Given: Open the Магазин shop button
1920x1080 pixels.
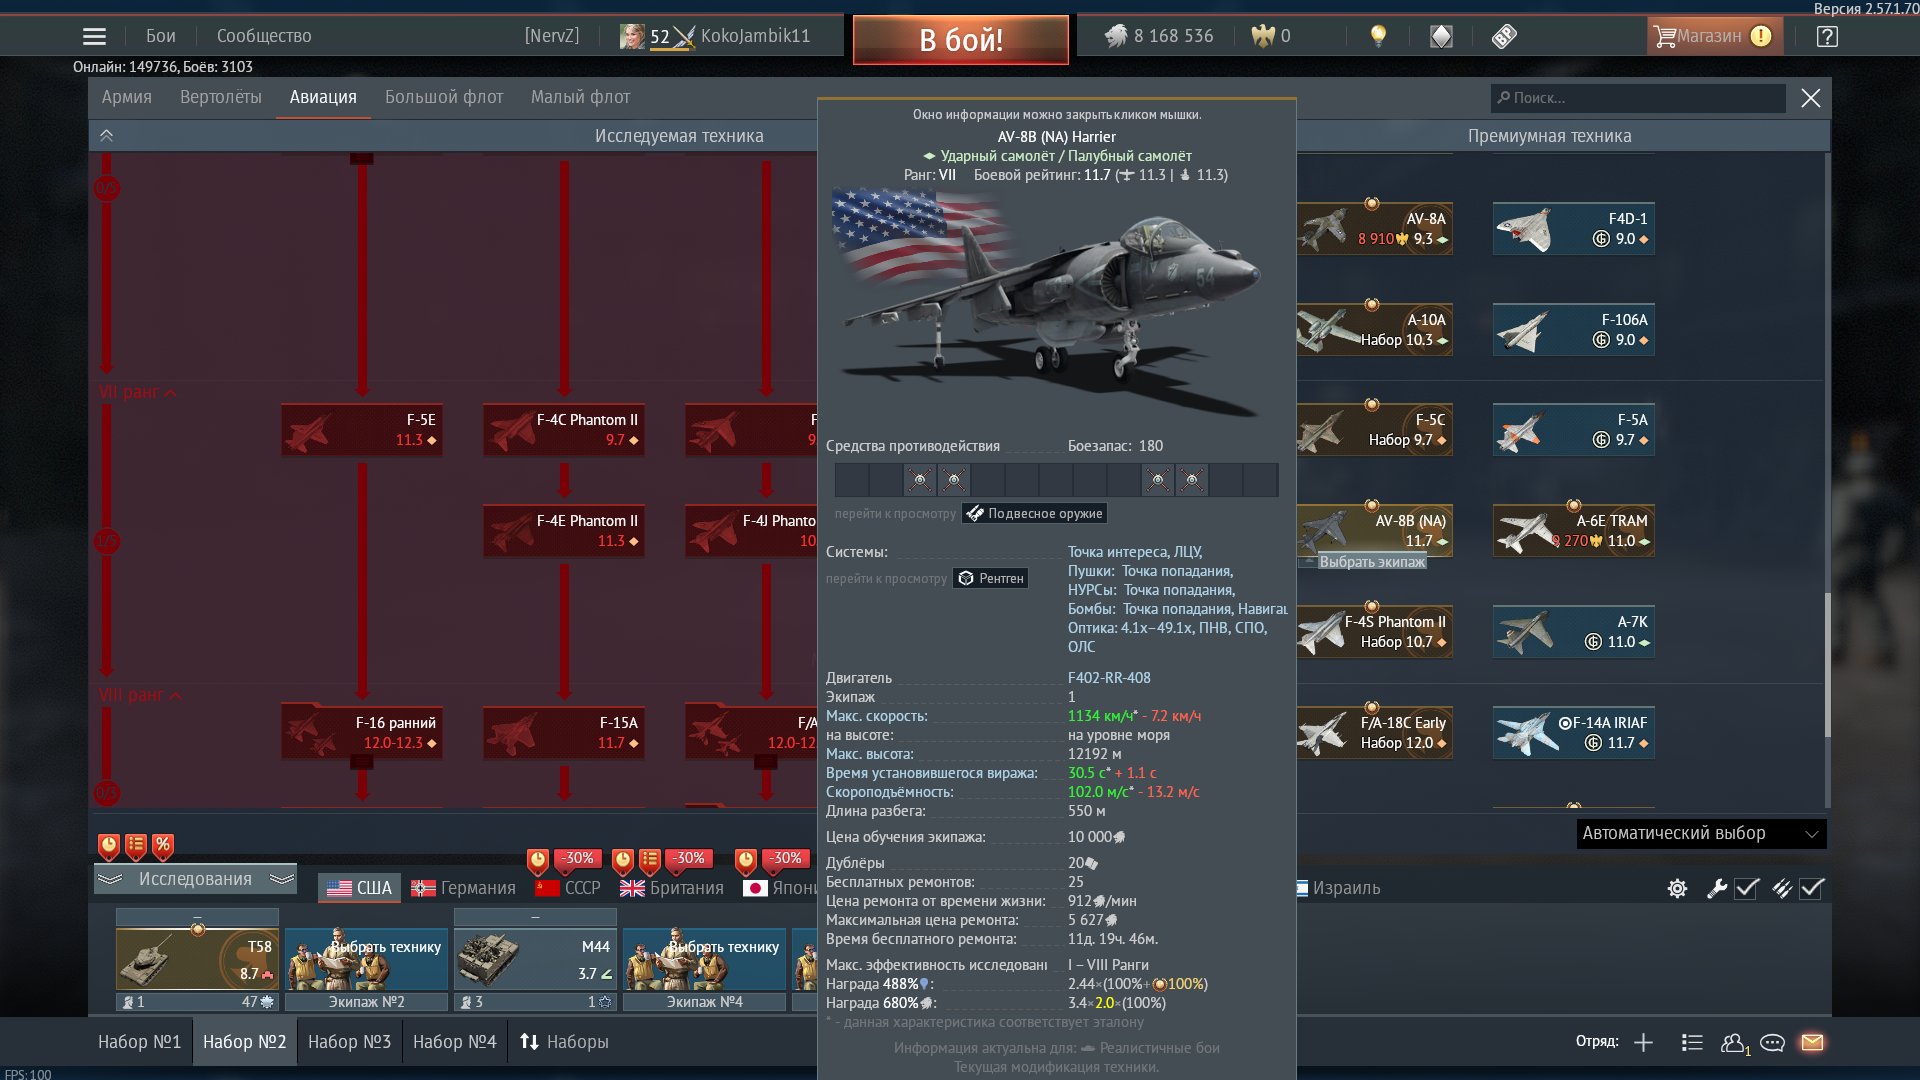Looking at the screenshot, I should tap(1715, 36).
